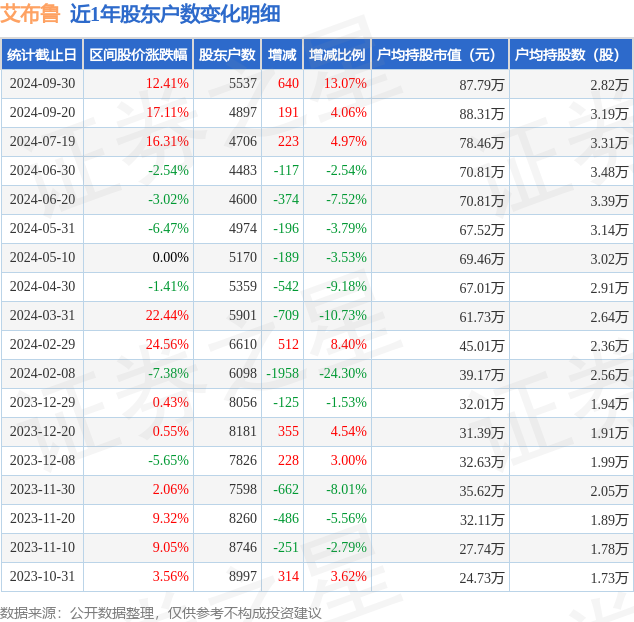Click the date cell 2023-12-20

[x=42, y=432]
